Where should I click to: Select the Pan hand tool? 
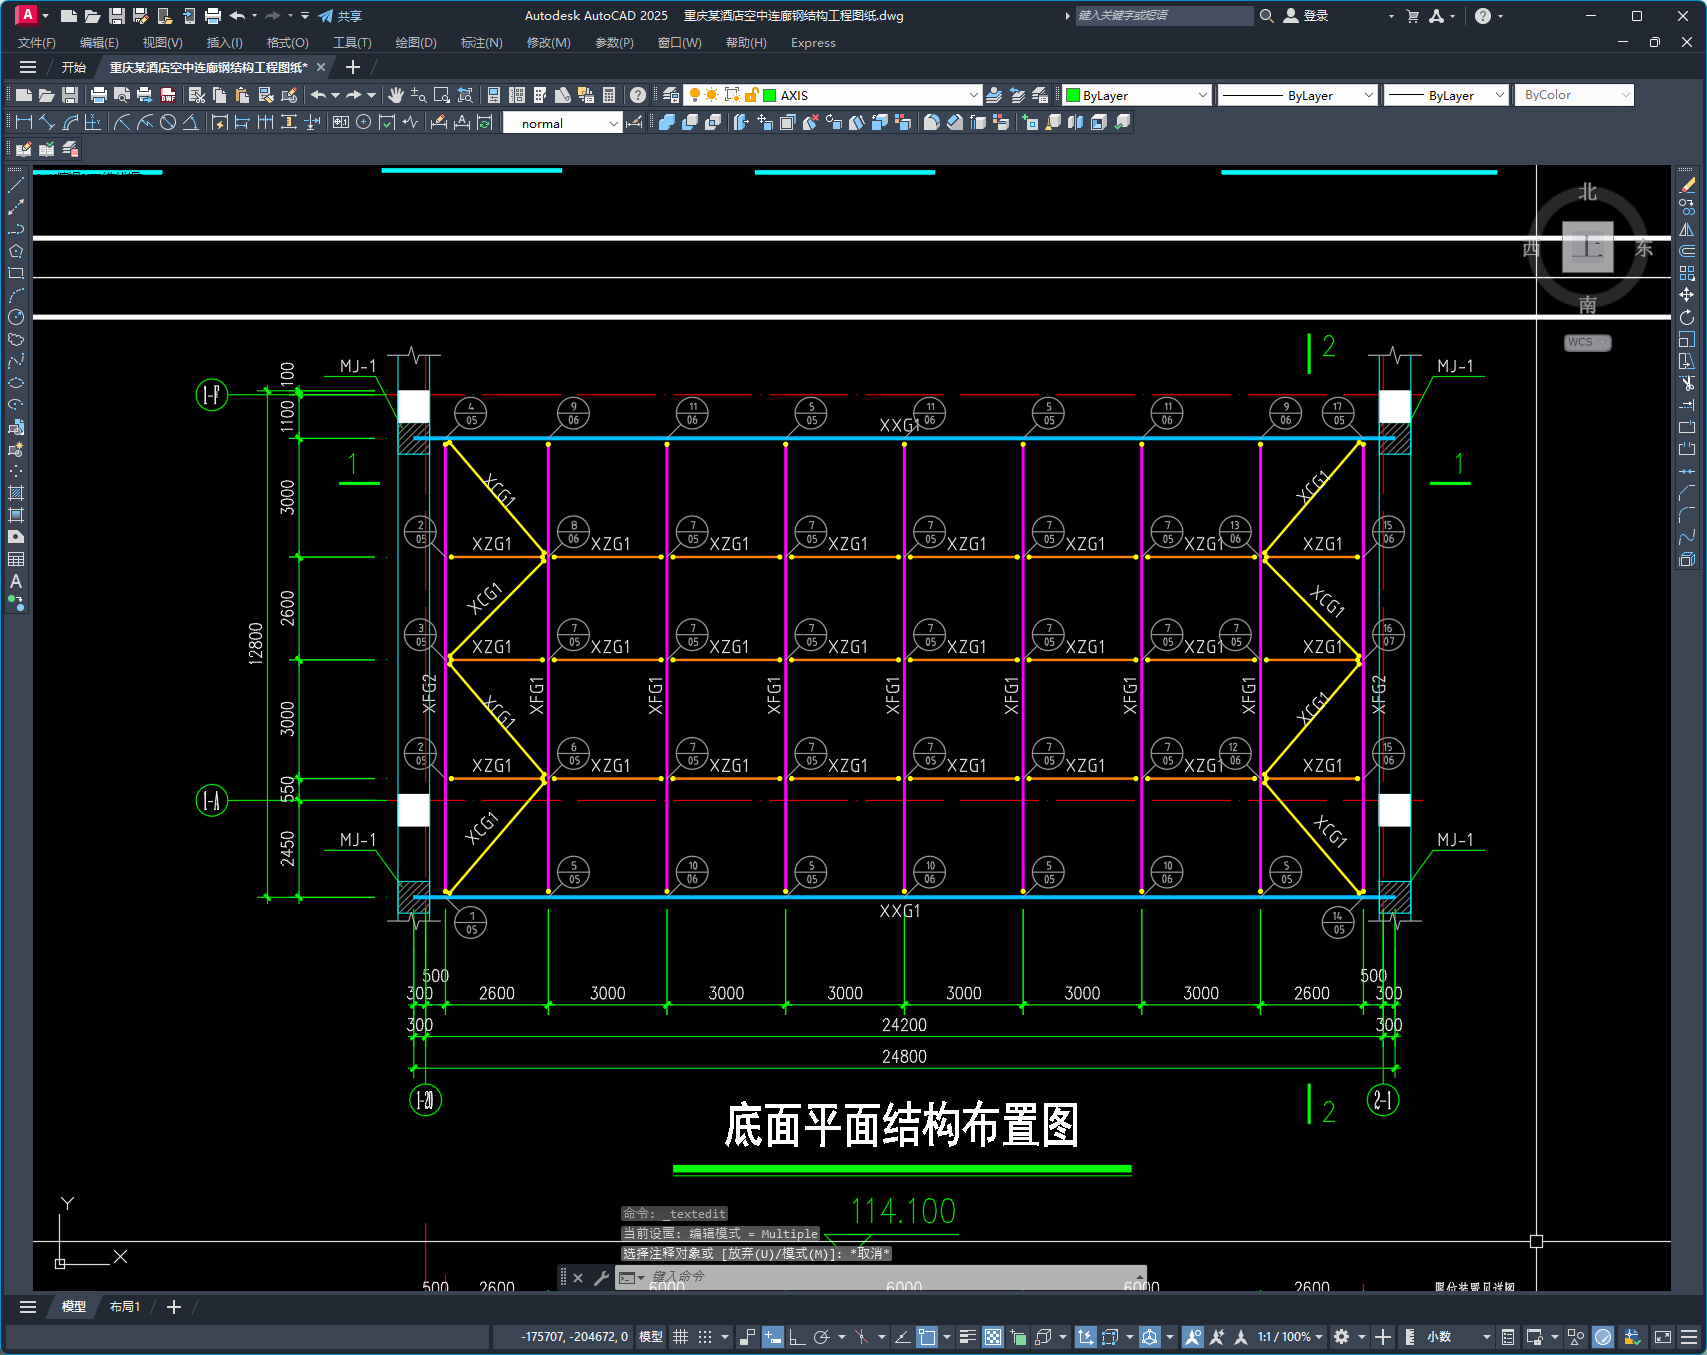point(396,95)
